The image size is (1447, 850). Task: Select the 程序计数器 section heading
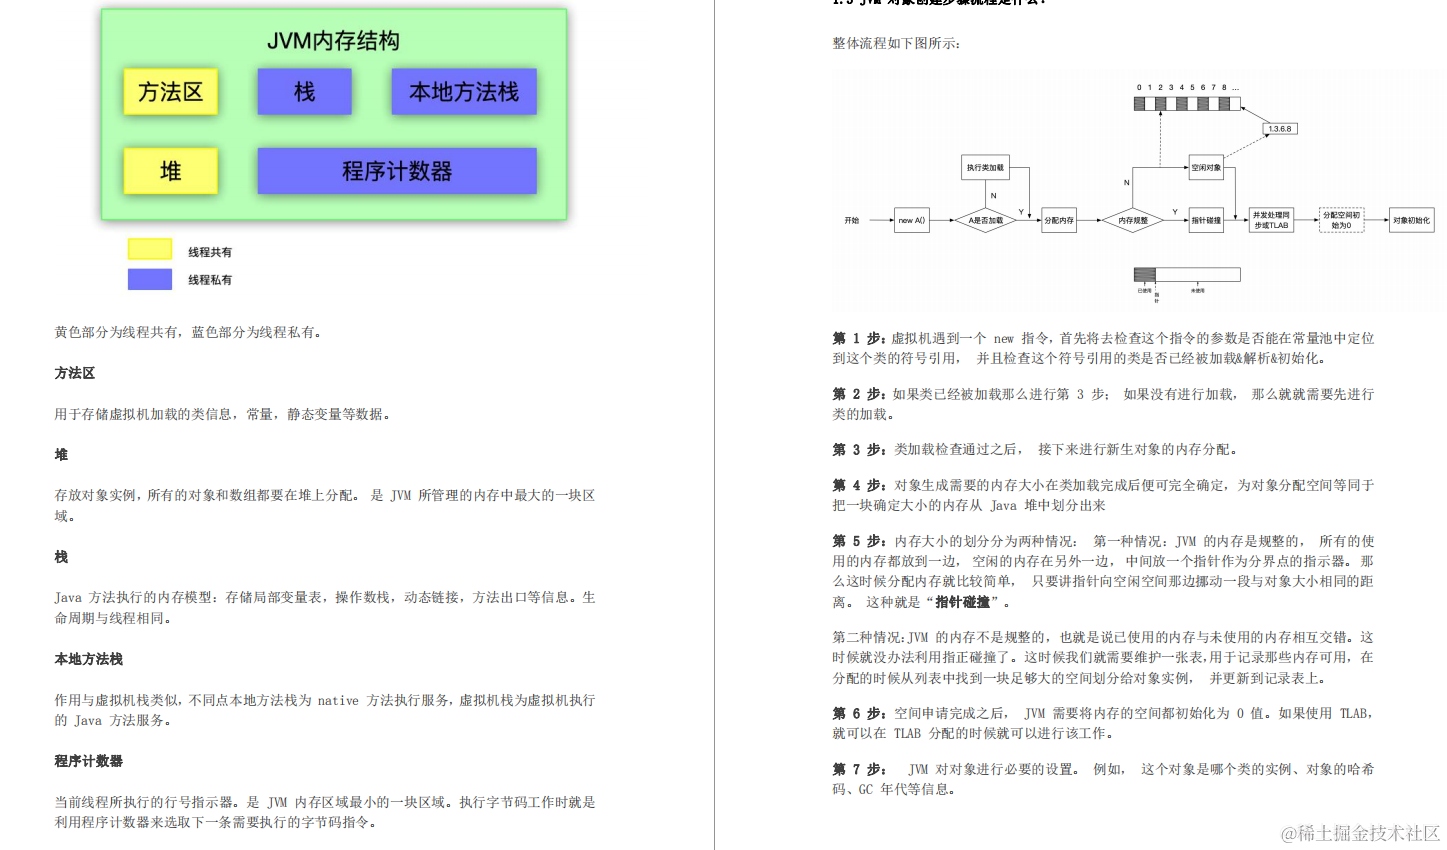click(89, 761)
